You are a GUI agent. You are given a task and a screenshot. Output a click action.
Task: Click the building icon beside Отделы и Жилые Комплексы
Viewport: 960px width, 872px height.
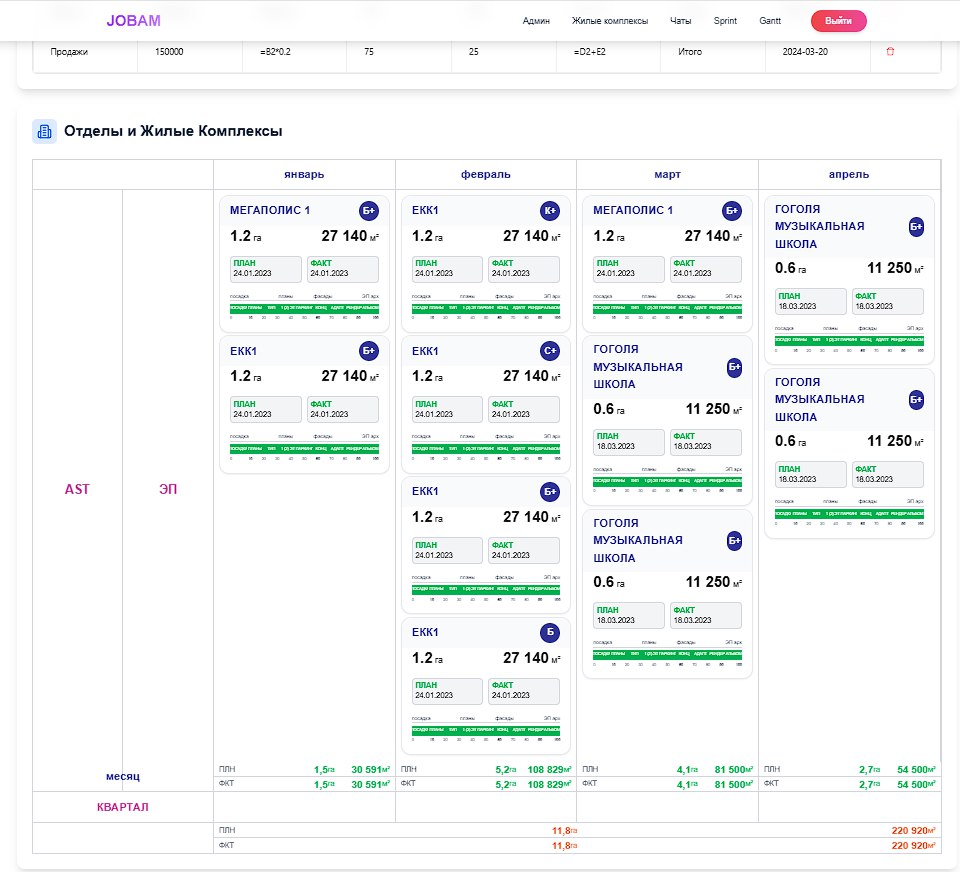point(44,131)
